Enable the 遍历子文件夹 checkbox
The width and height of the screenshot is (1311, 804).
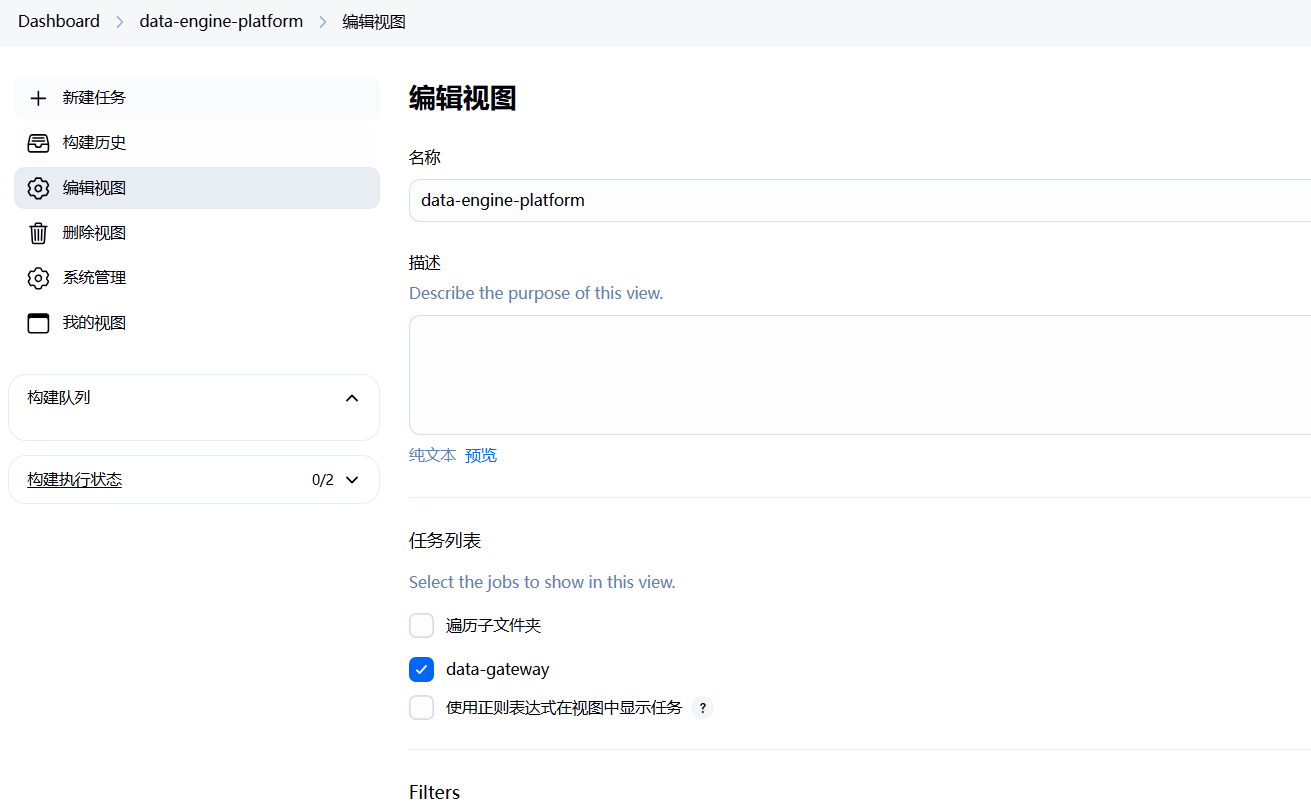pos(421,626)
